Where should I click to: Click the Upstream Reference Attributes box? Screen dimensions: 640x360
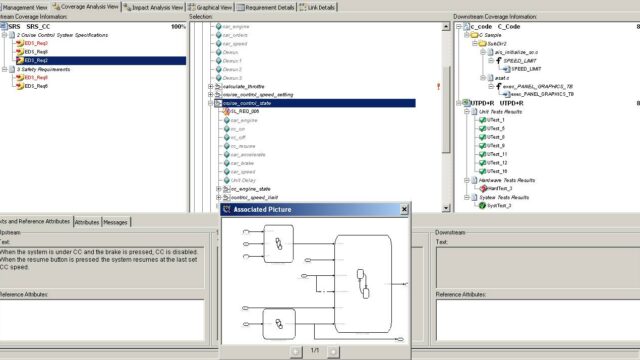102,320
